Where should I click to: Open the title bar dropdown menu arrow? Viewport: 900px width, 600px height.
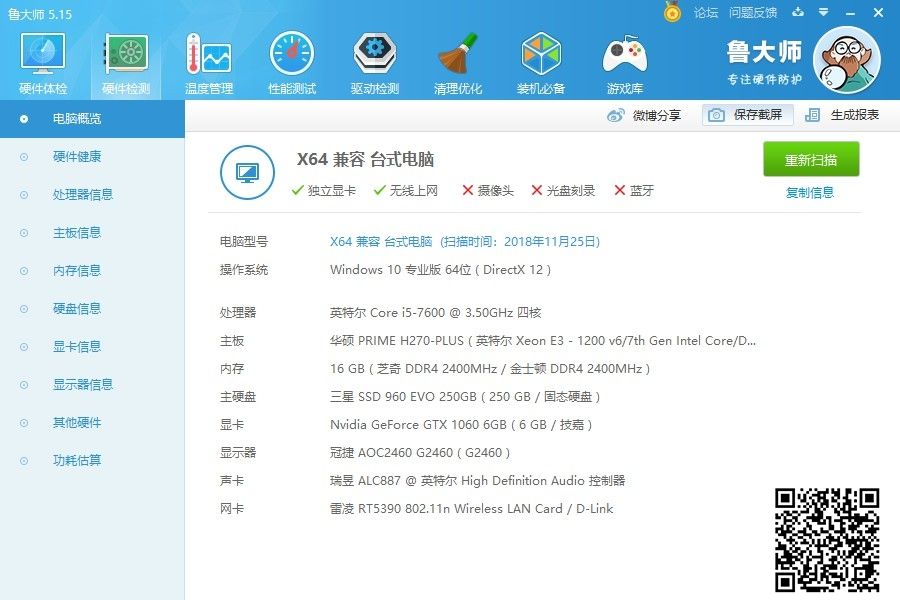pos(824,13)
